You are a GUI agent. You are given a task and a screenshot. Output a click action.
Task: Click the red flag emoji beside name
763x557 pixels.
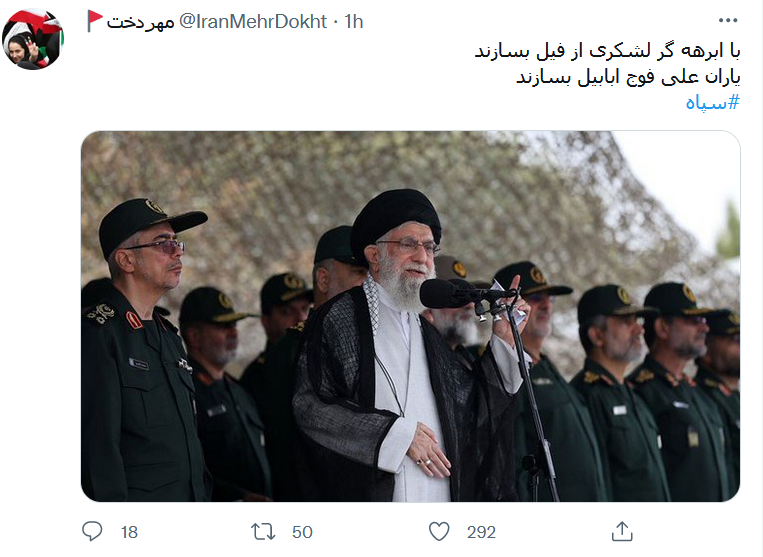(94, 20)
